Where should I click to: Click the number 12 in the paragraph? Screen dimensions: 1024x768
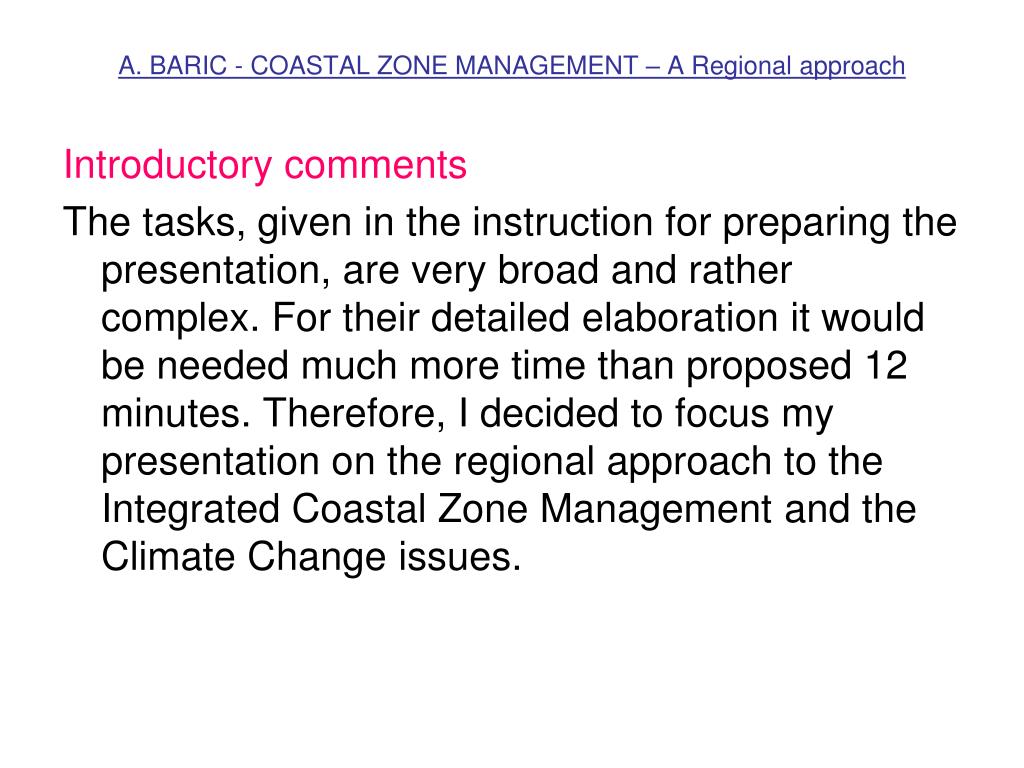[x=886, y=365]
